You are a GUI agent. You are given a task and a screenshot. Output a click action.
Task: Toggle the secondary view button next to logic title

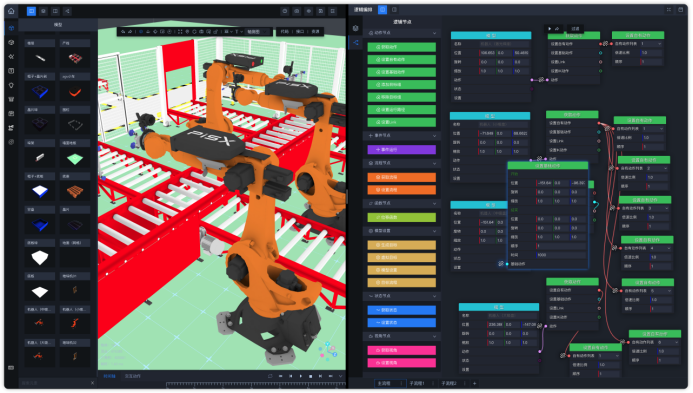[394, 9]
